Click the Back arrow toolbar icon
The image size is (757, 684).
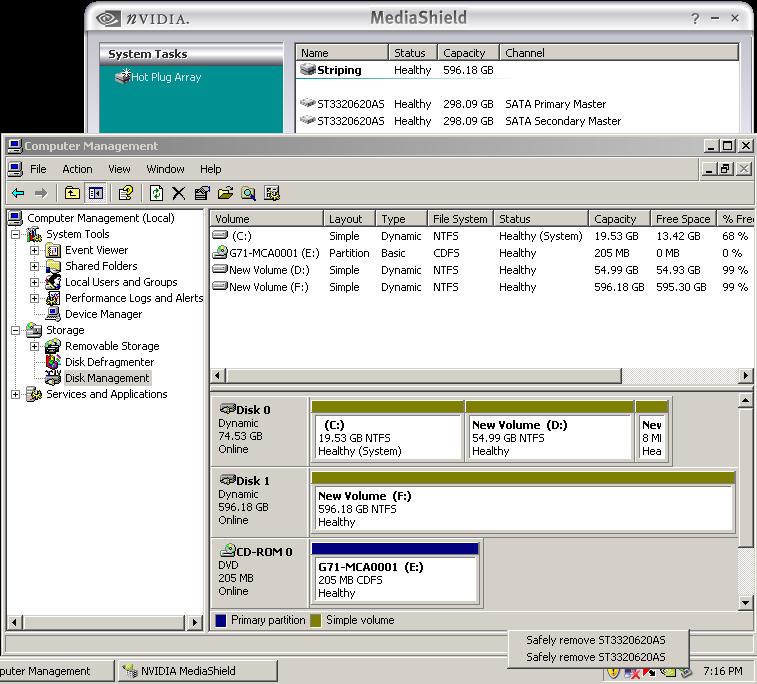click(18, 194)
